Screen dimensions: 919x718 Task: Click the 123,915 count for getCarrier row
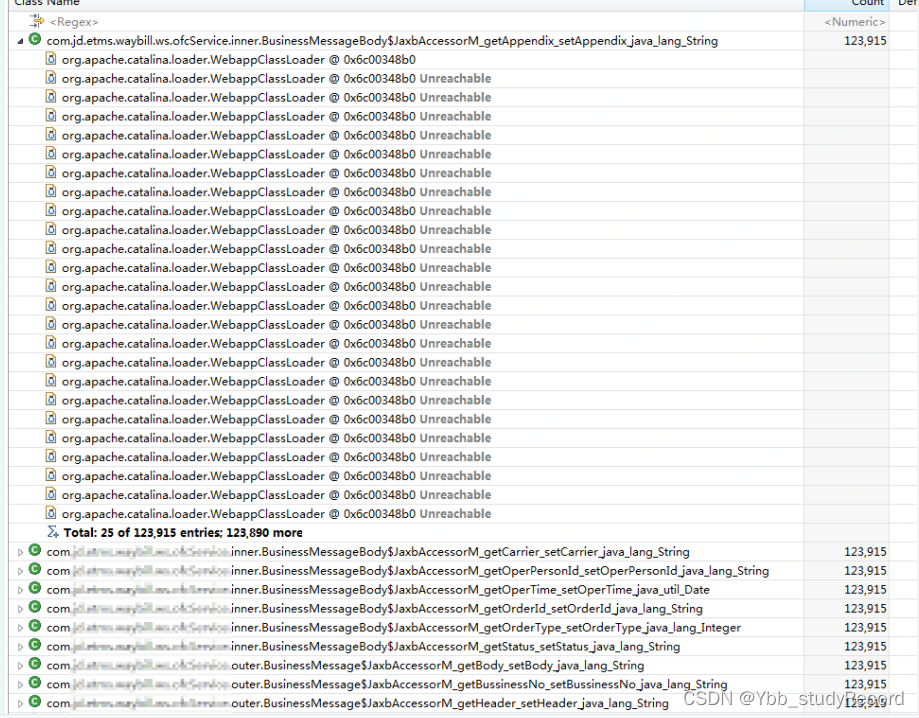[865, 552]
